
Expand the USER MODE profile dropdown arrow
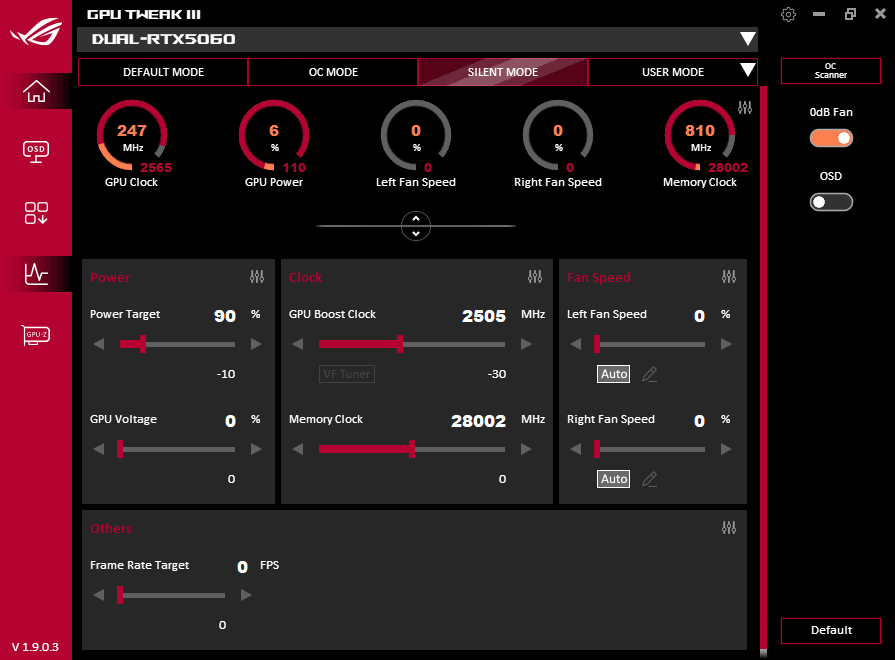746,71
